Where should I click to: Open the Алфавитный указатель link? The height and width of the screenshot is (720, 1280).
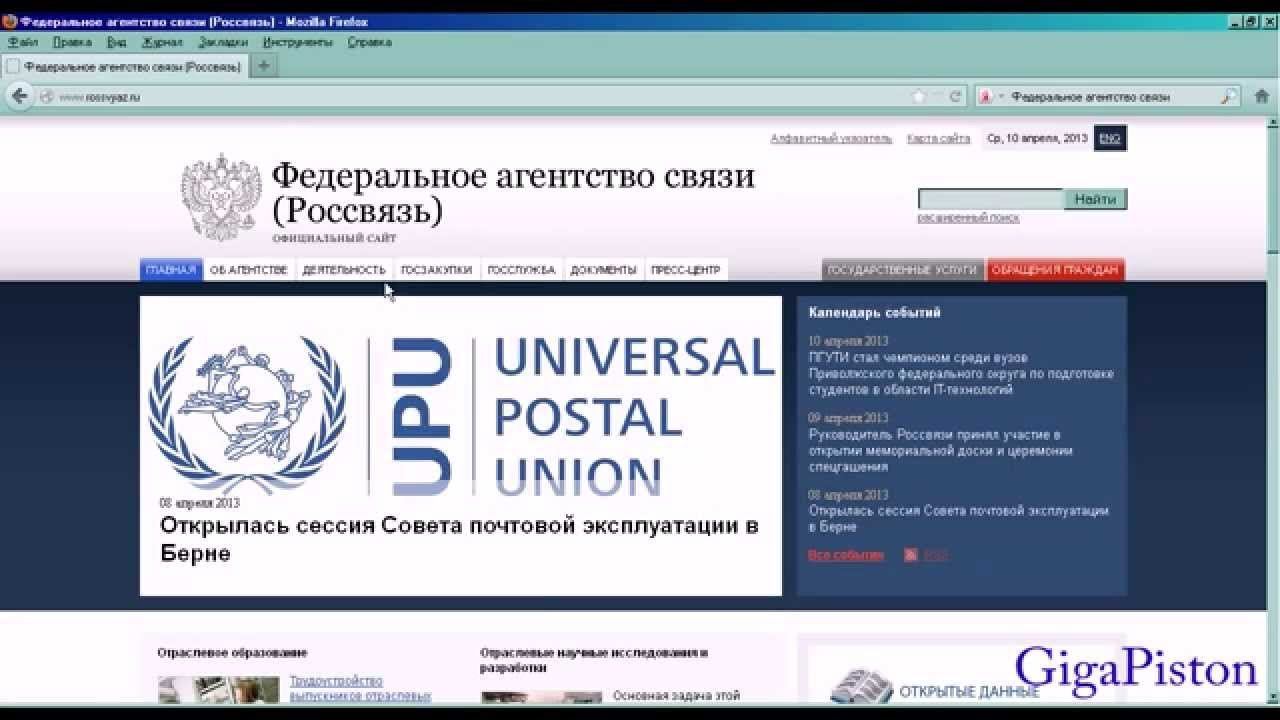tap(831, 139)
